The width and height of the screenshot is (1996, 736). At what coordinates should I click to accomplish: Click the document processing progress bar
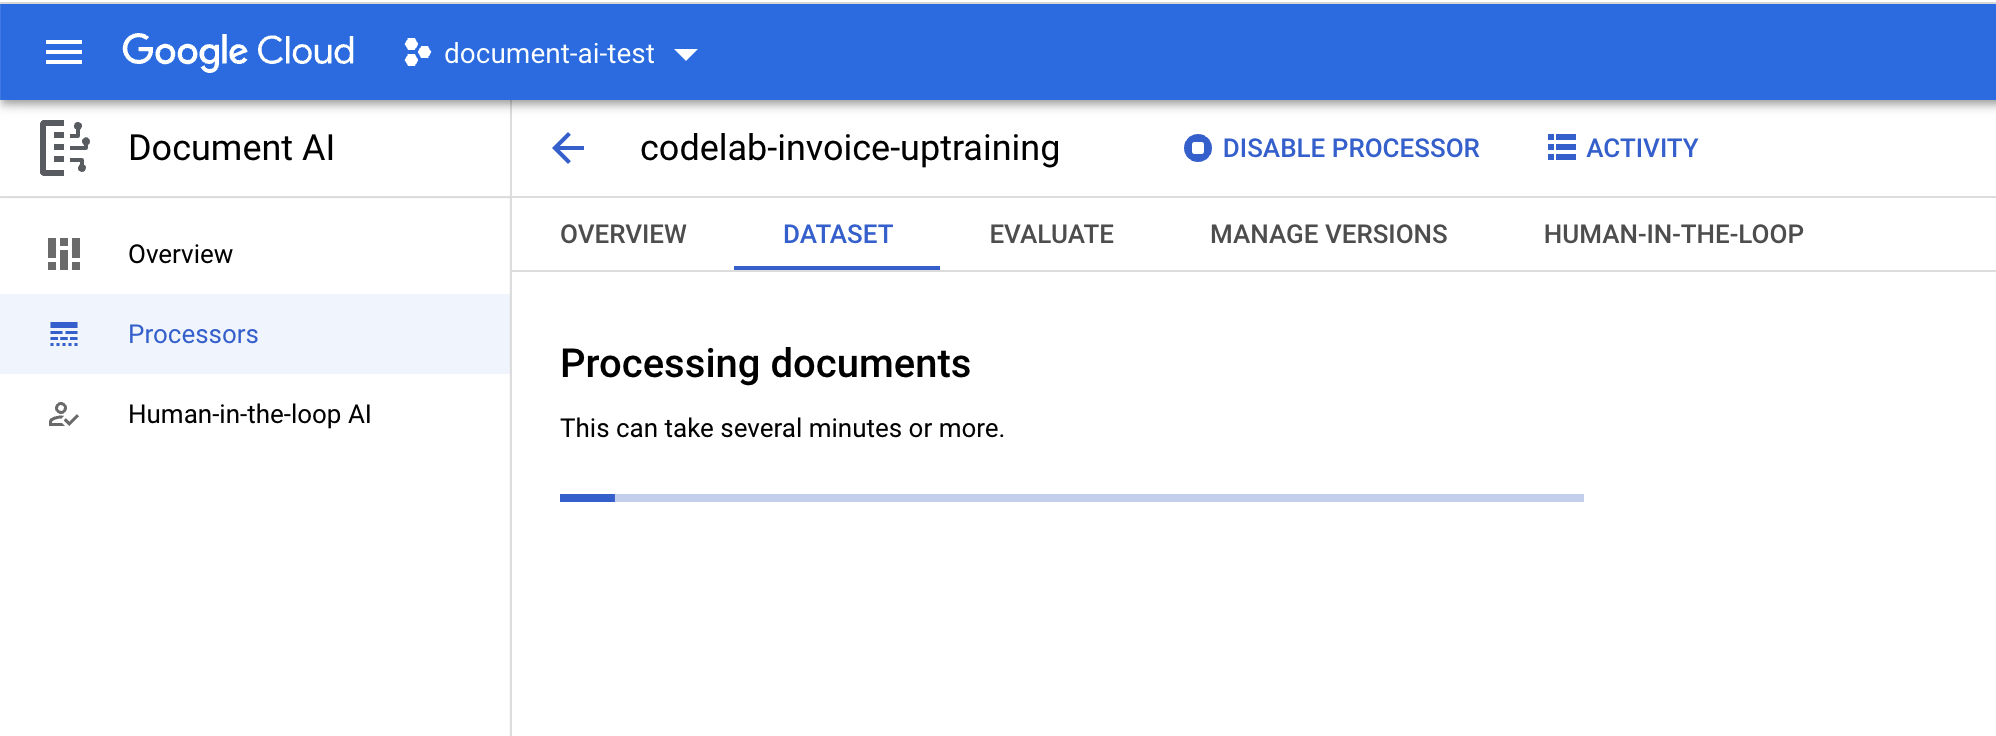point(1072,497)
